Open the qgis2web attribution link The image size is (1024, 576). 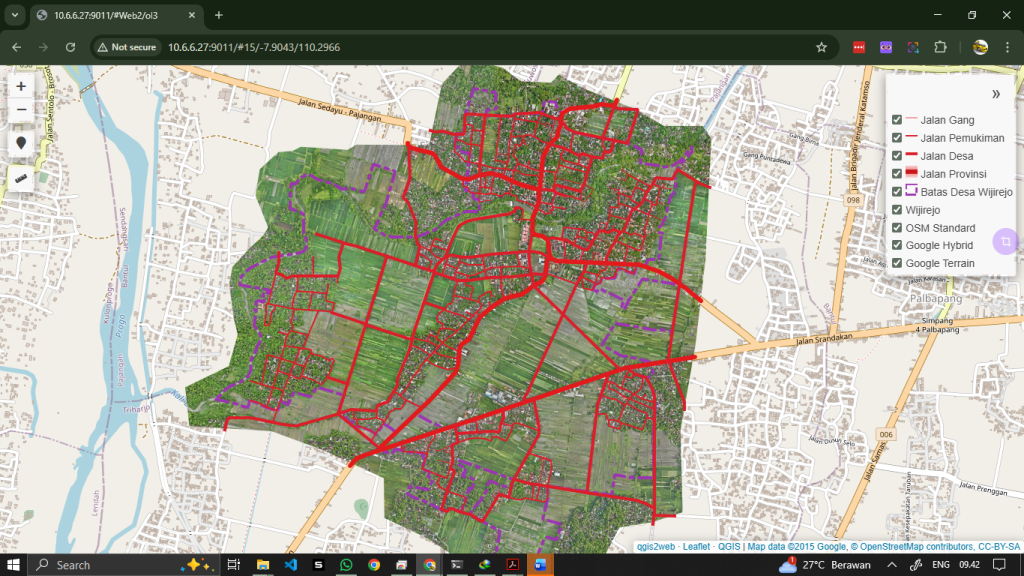656,547
